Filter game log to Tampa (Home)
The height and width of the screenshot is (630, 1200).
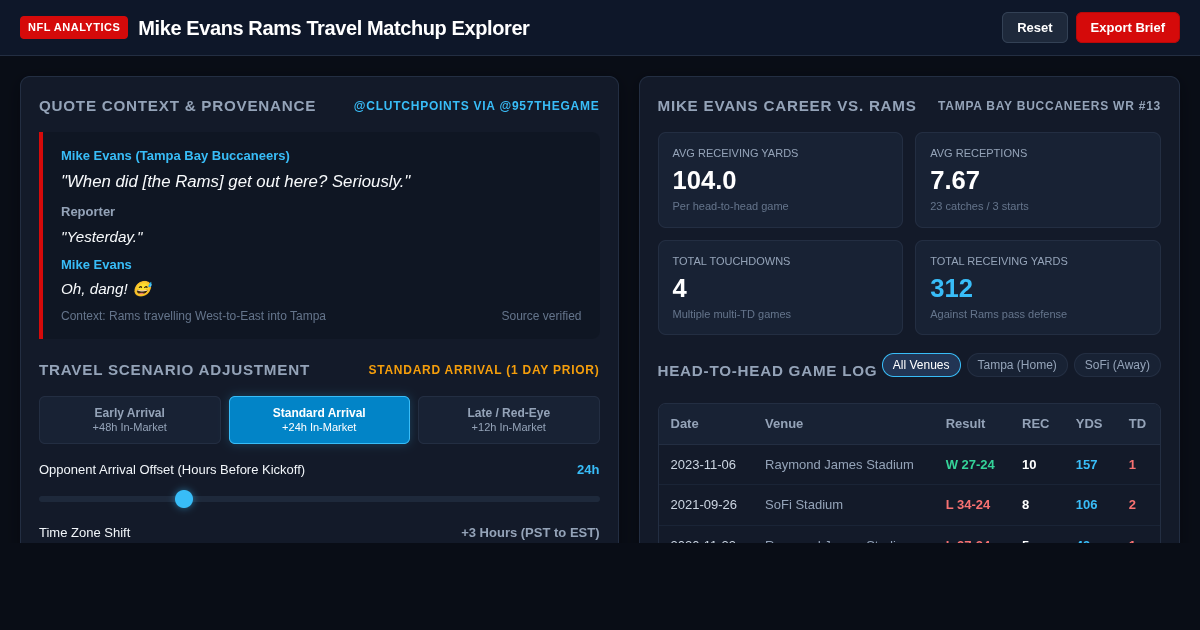click(1017, 365)
